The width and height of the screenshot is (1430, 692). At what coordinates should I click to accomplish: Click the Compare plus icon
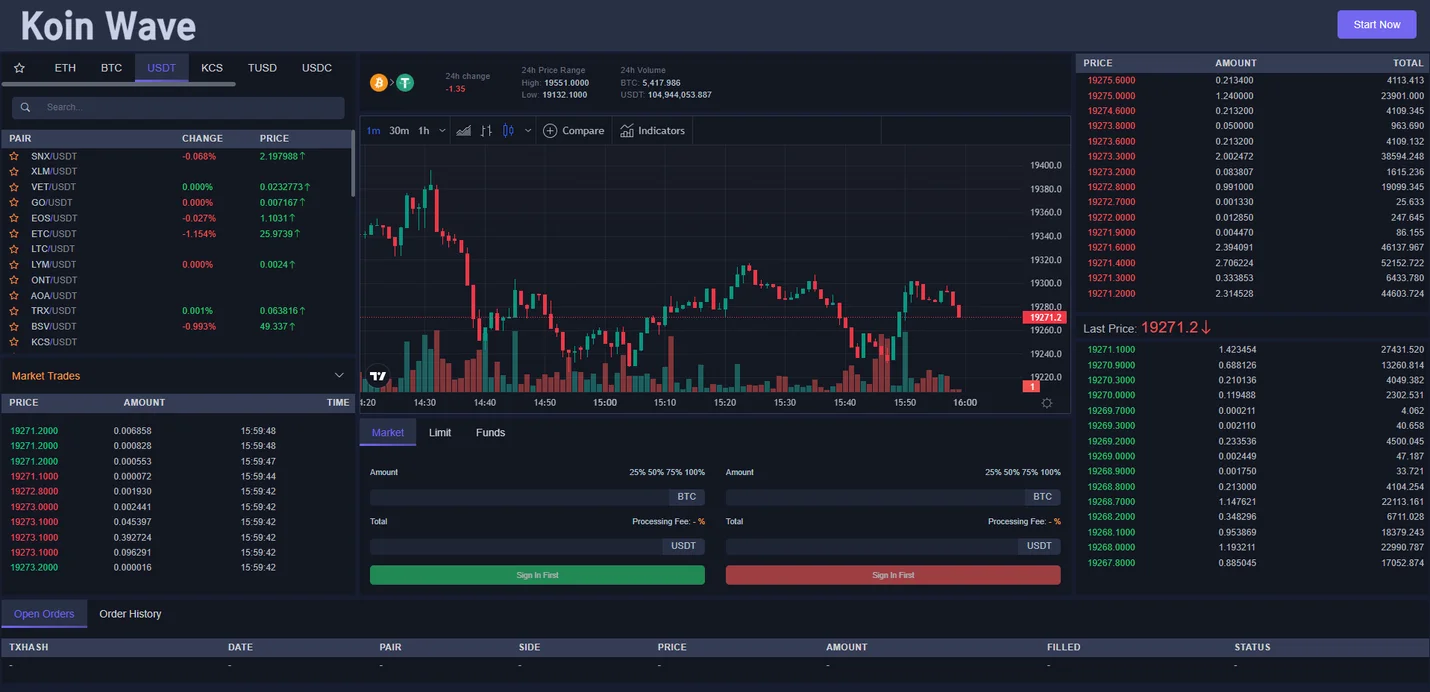(550, 131)
